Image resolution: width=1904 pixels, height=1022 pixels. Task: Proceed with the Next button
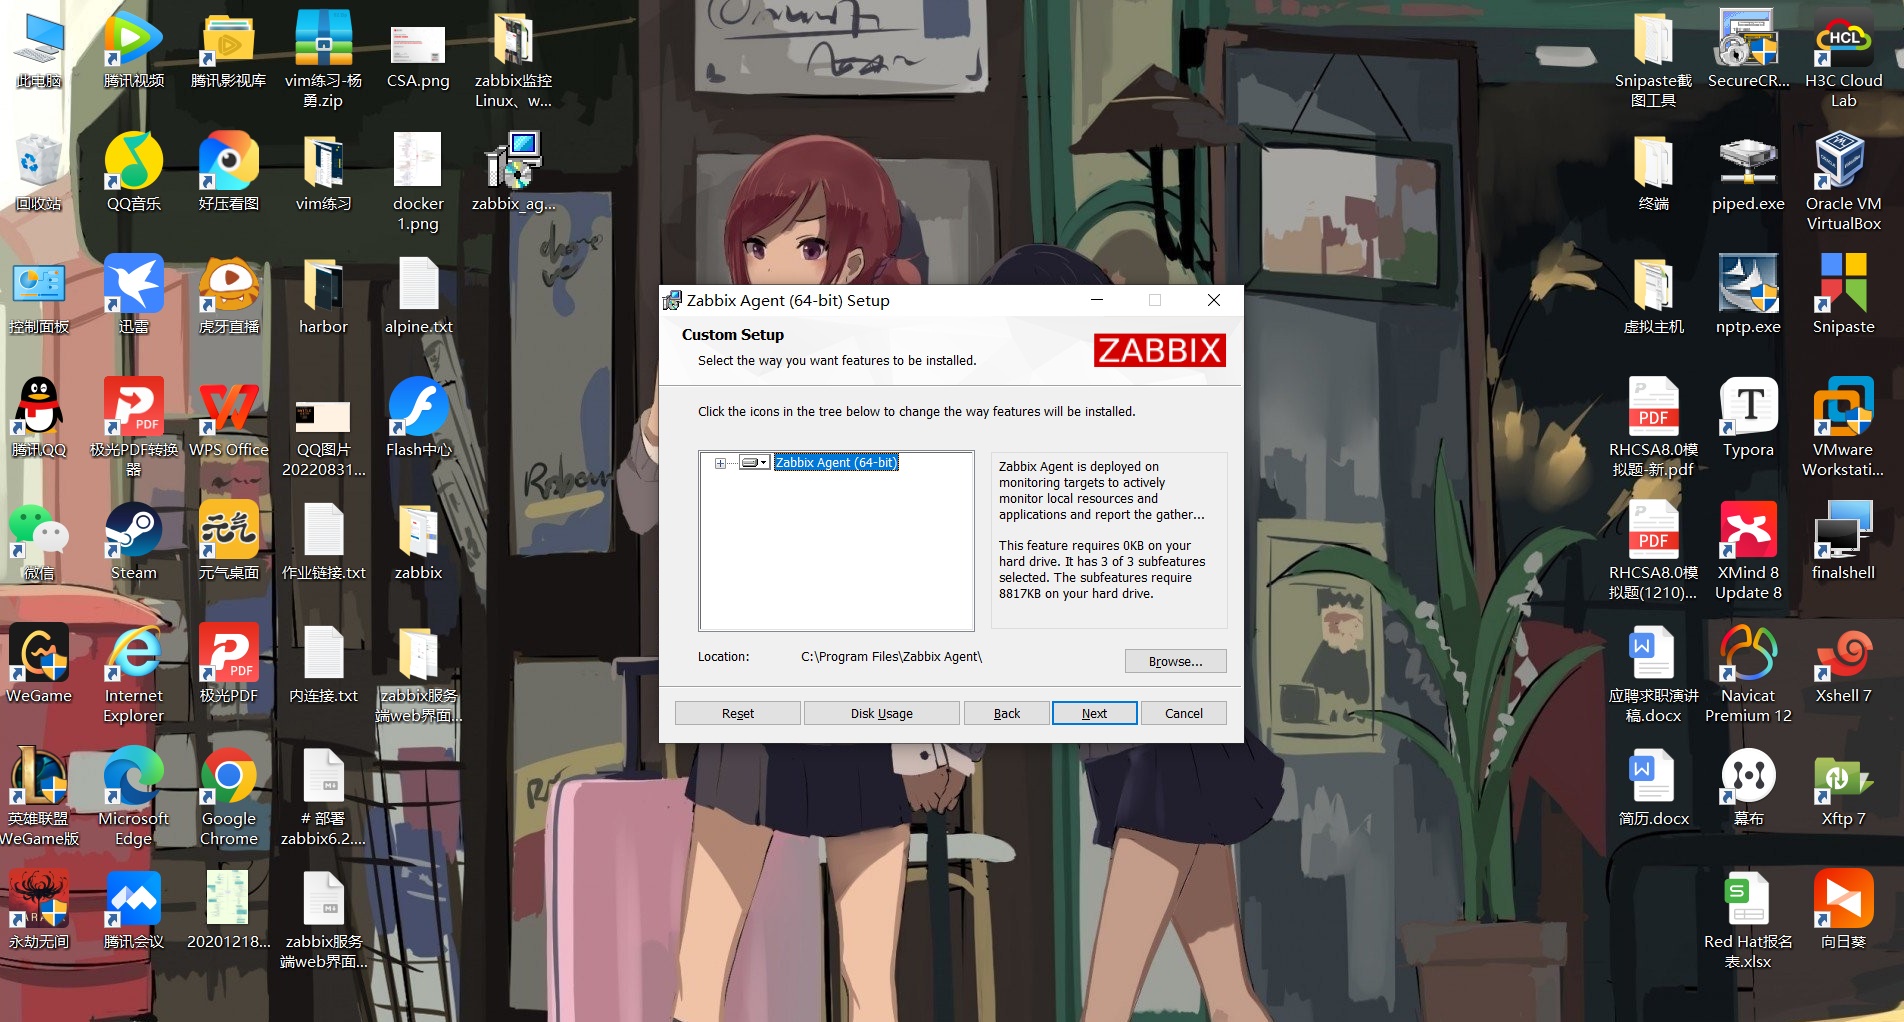pyautogui.click(x=1094, y=713)
